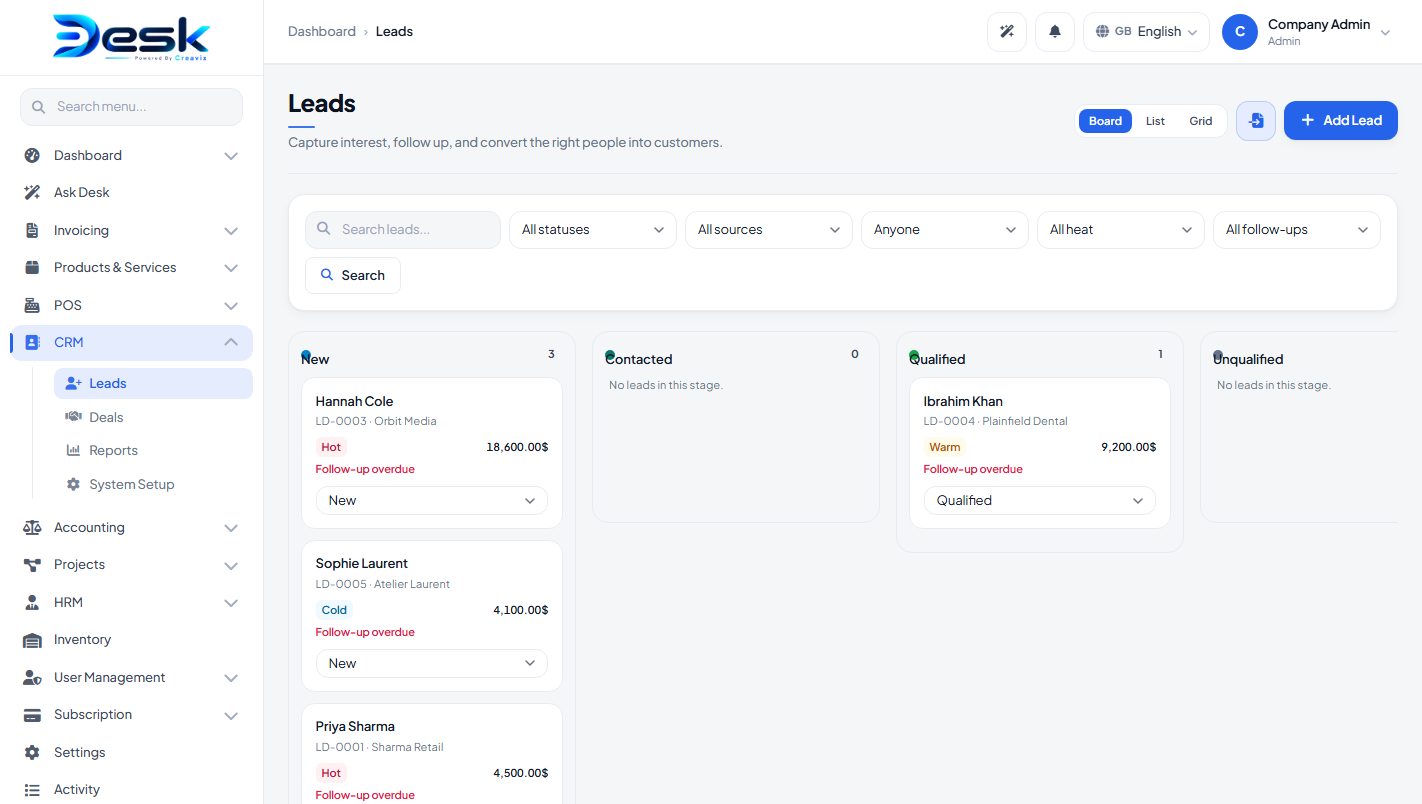Open the Reports sidebar item

[153, 450]
